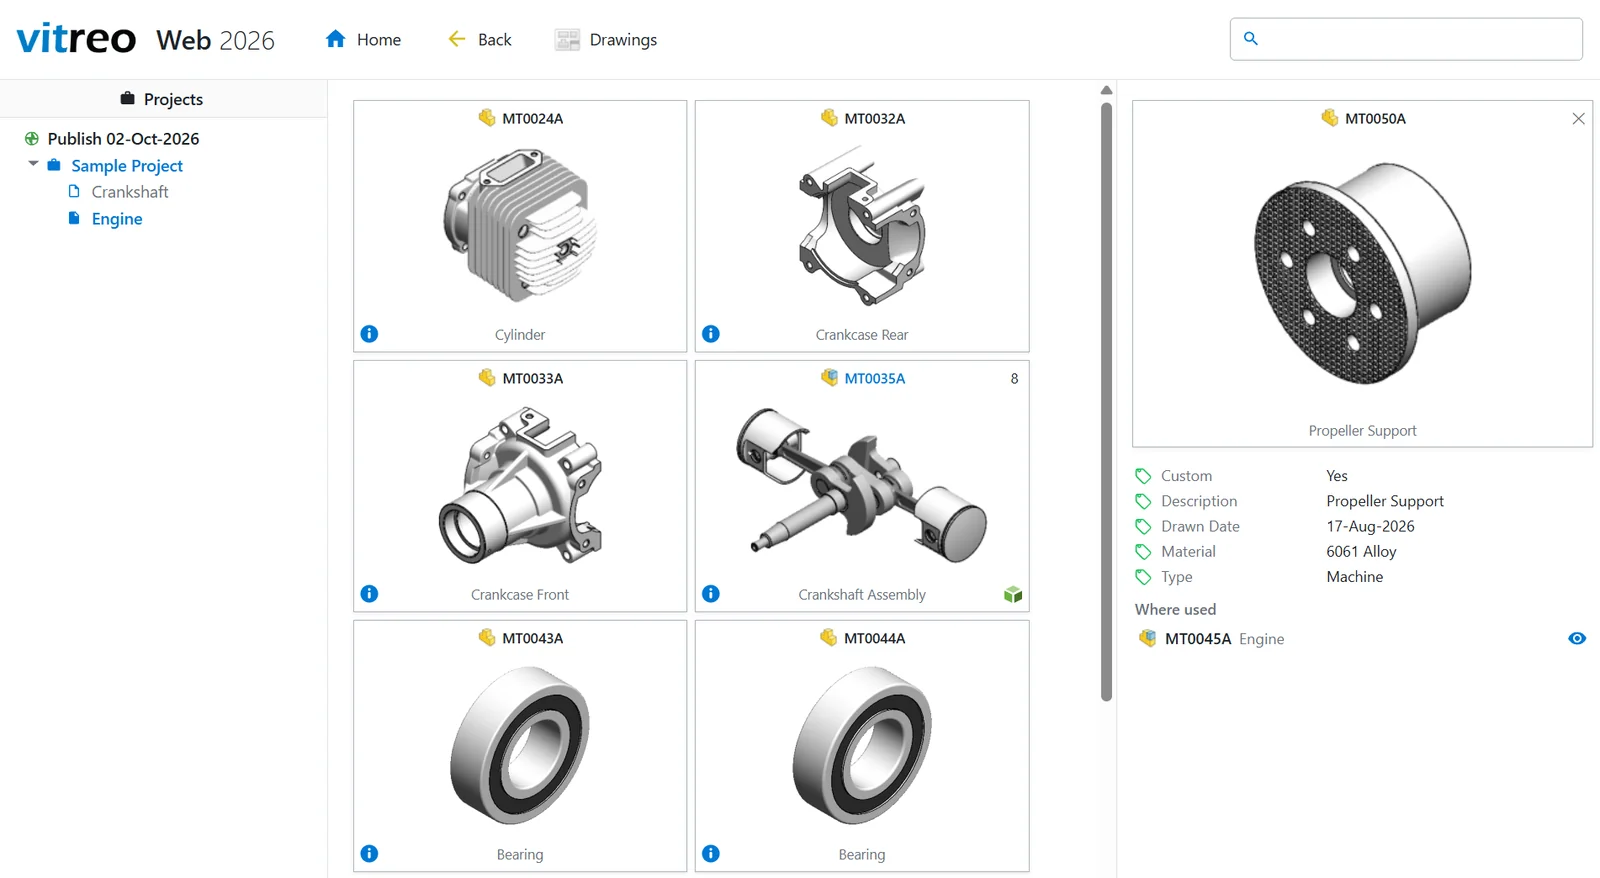Click the '17-Aug-2026' drawn date value

click(x=1370, y=526)
